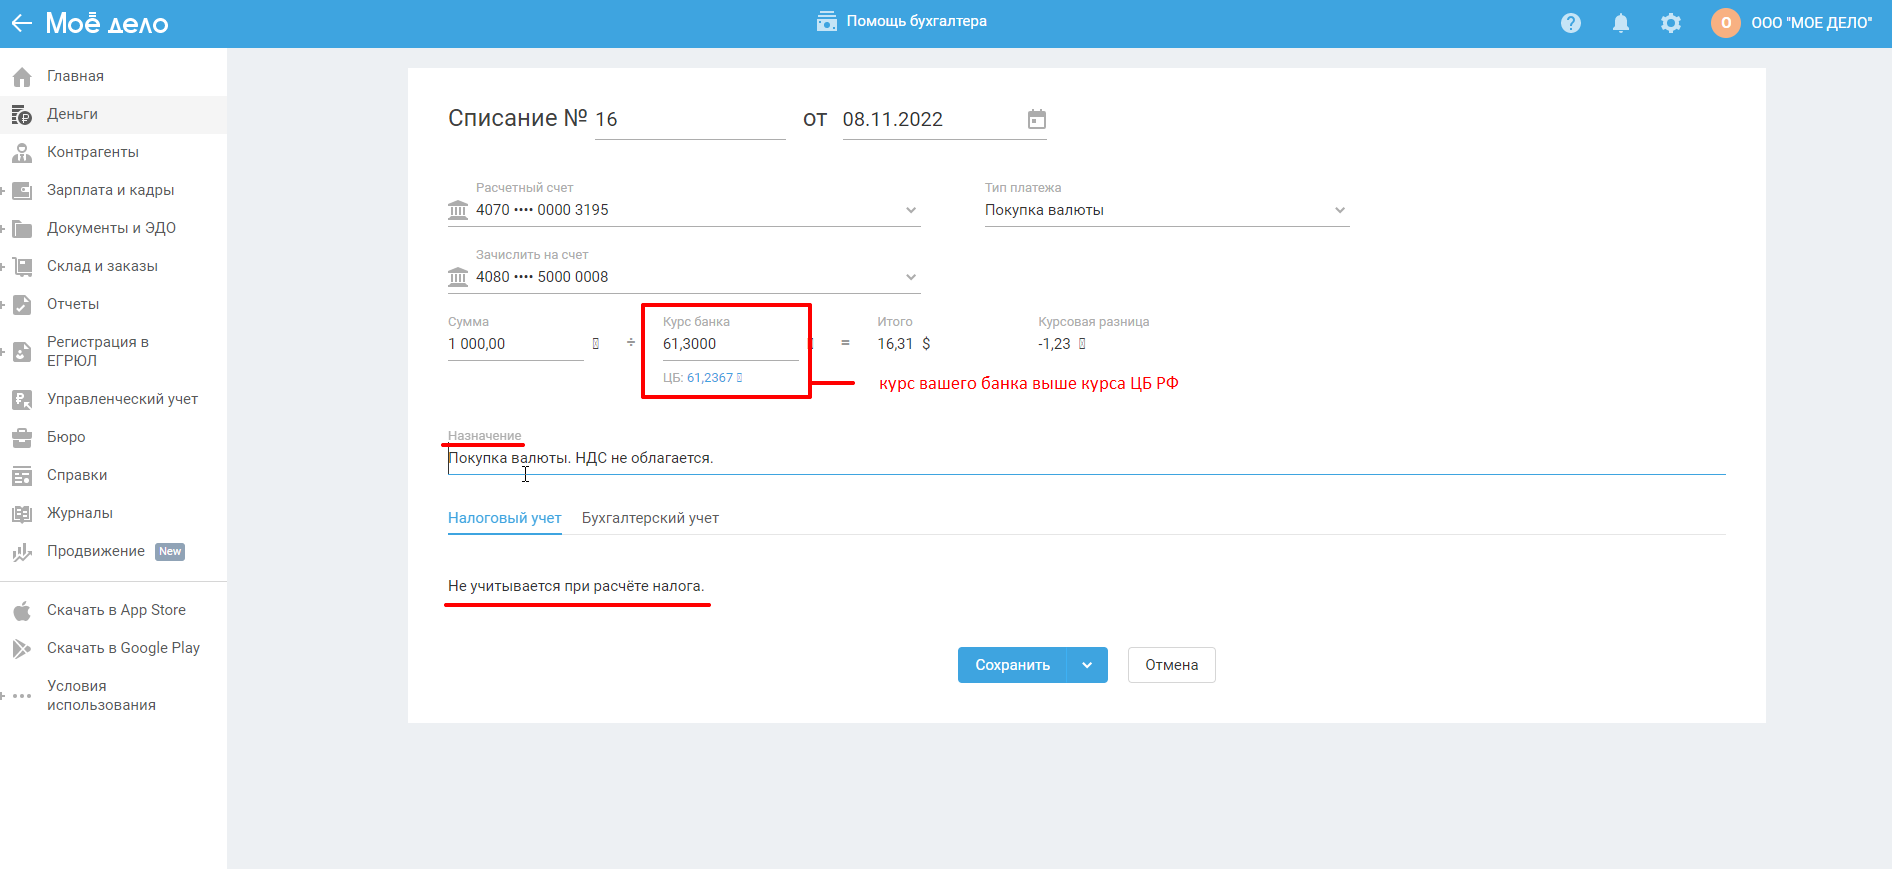The image size is (1892, 869).
Task: Open Деньги in the sidebar
Action: 72,114
